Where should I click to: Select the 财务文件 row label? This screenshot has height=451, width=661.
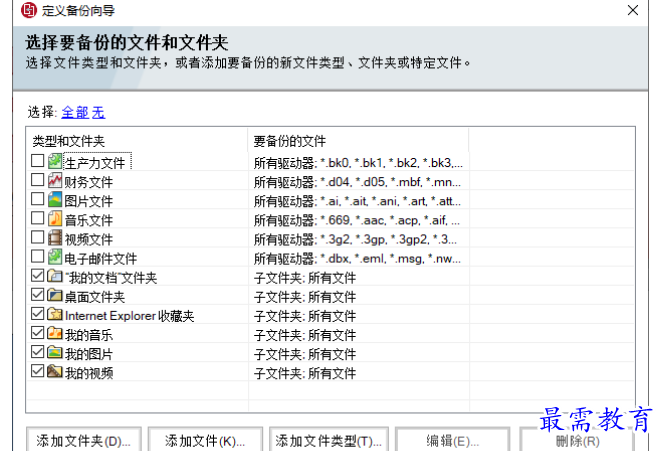(x=89, y=182)
